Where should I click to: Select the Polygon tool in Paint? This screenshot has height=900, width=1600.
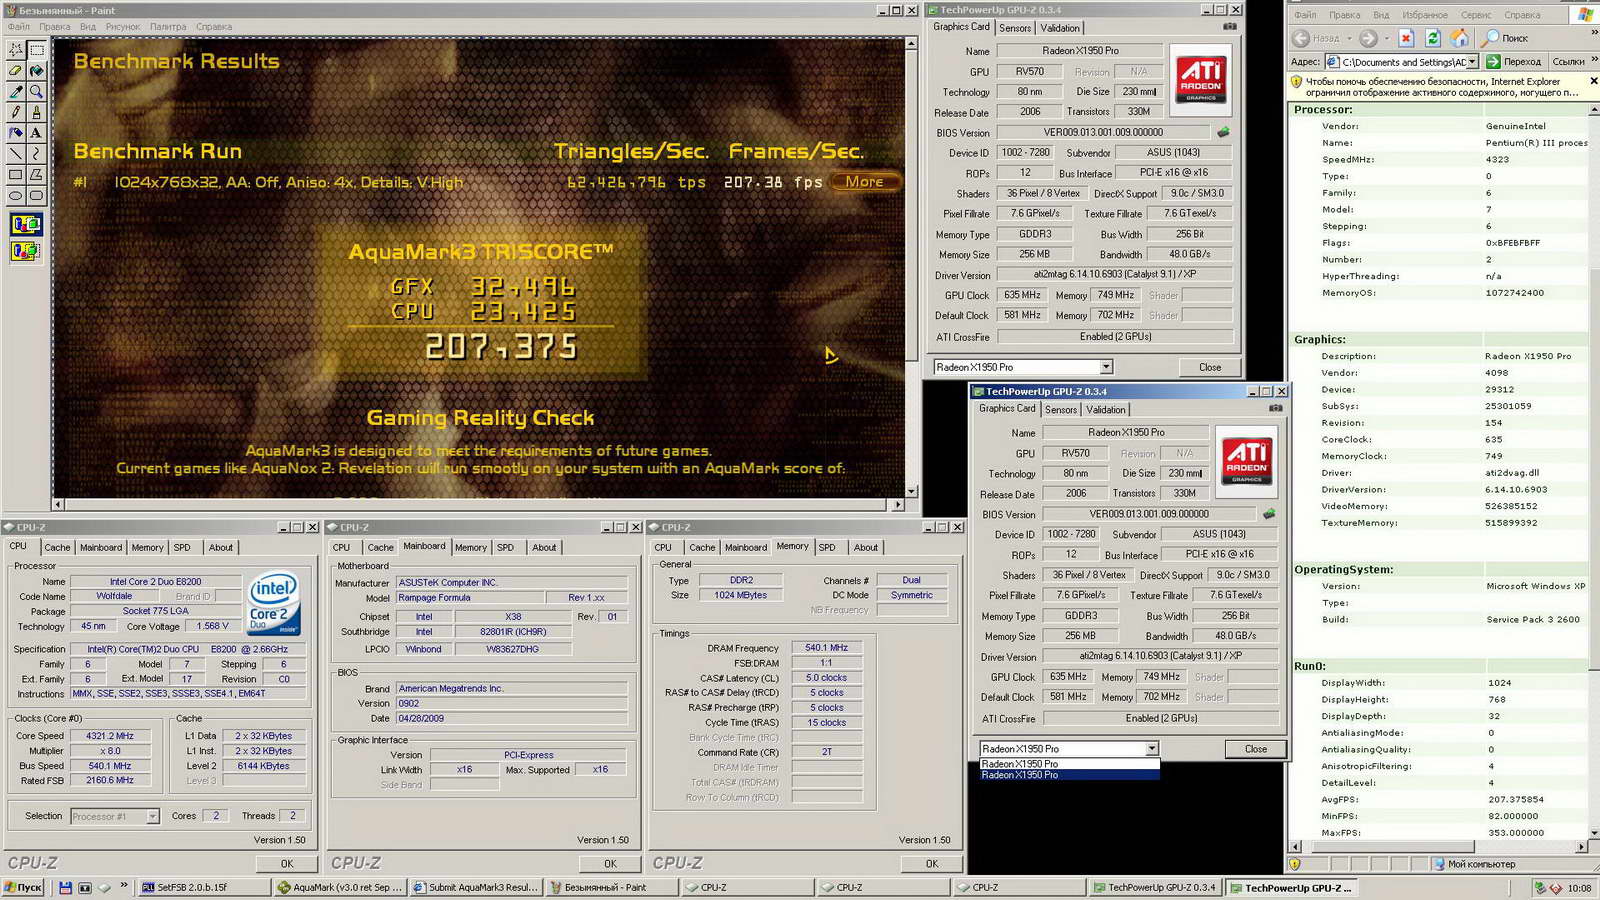(37, 175)
